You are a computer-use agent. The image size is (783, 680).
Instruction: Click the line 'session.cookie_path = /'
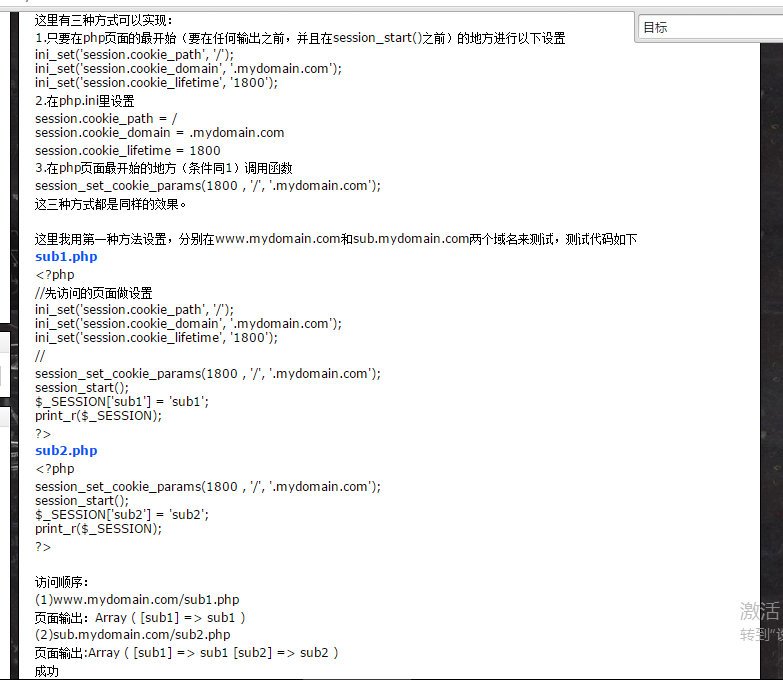[x=106, y=119]
